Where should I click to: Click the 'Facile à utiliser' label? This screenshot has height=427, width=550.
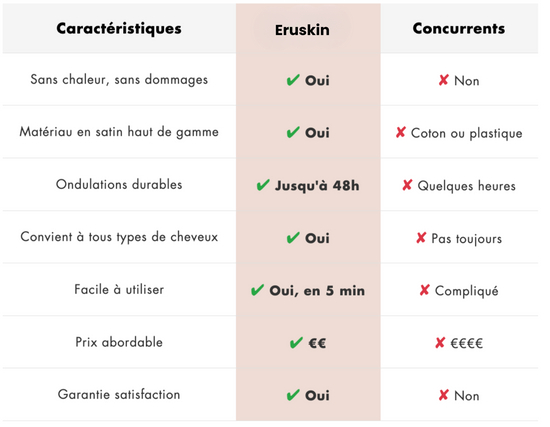coord(119,289)
